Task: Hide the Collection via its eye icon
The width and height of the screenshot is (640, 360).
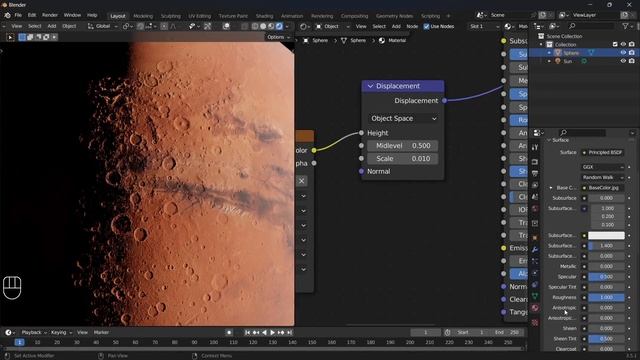Action: (x=623, y=44)
